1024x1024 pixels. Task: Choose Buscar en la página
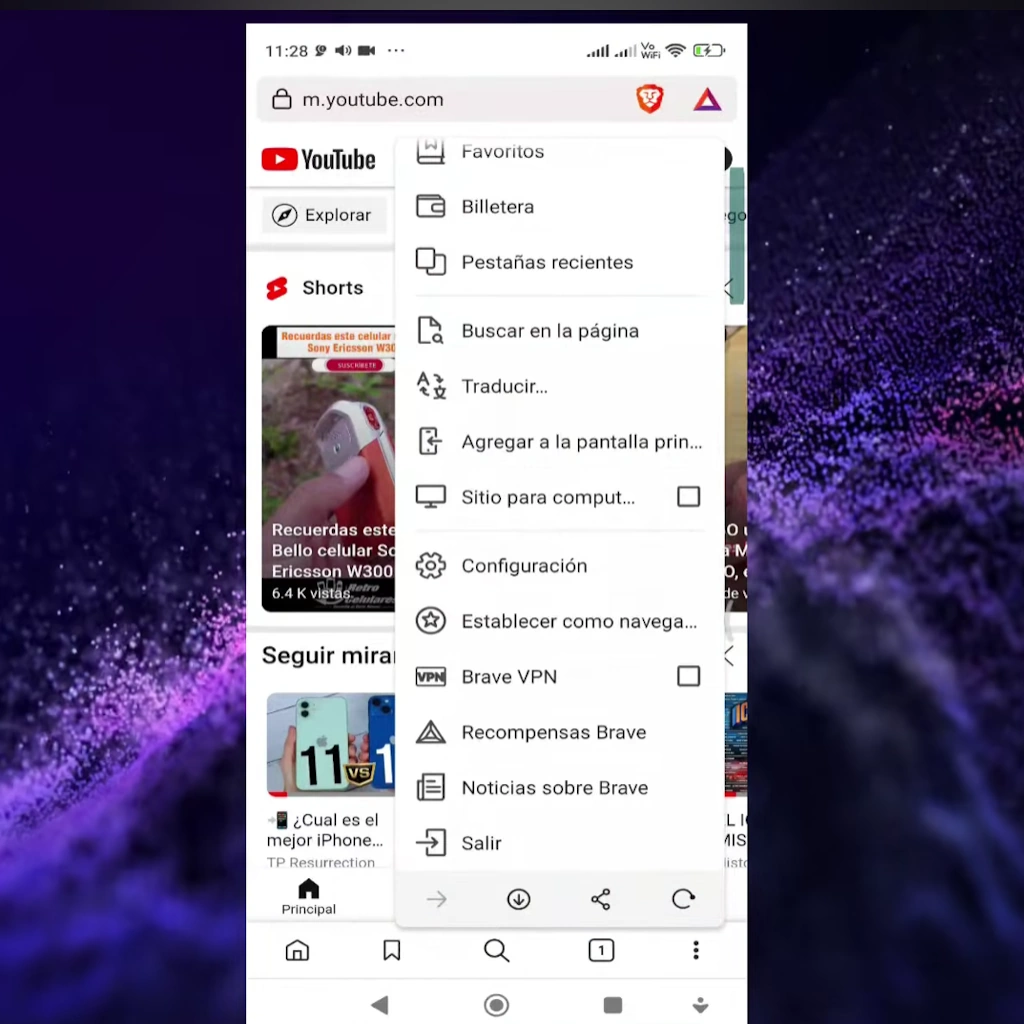point(560,330)
